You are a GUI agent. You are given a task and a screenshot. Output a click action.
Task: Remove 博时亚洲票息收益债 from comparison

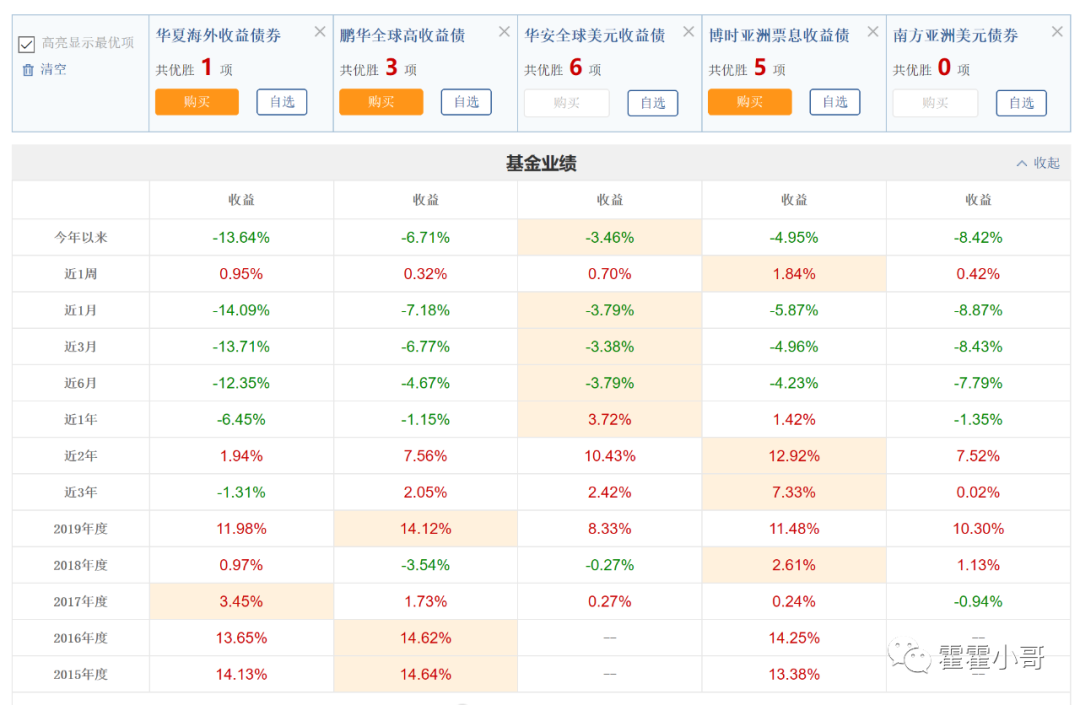coord(872,31)
